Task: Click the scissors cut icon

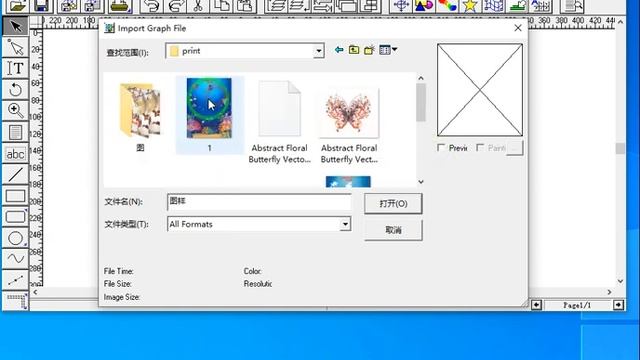Action: click(x=198, y=6)
